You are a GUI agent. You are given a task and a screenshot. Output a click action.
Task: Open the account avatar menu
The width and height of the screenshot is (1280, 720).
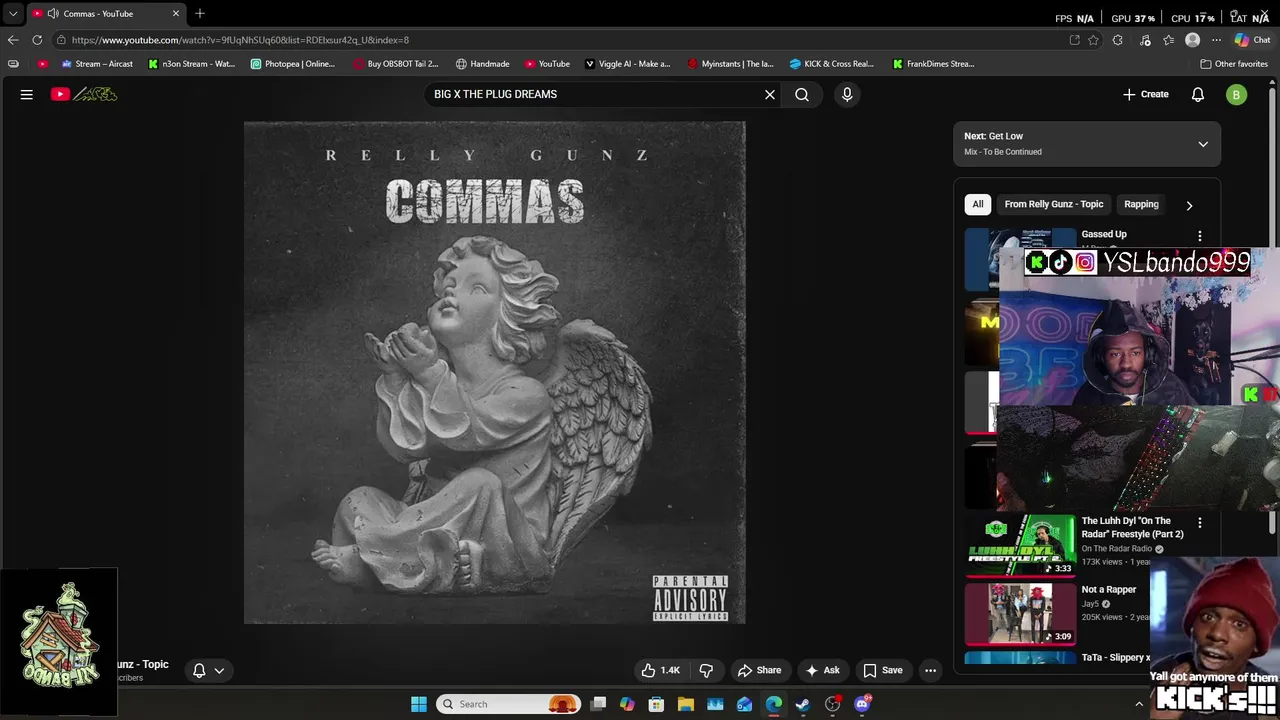click(1237, 94)
